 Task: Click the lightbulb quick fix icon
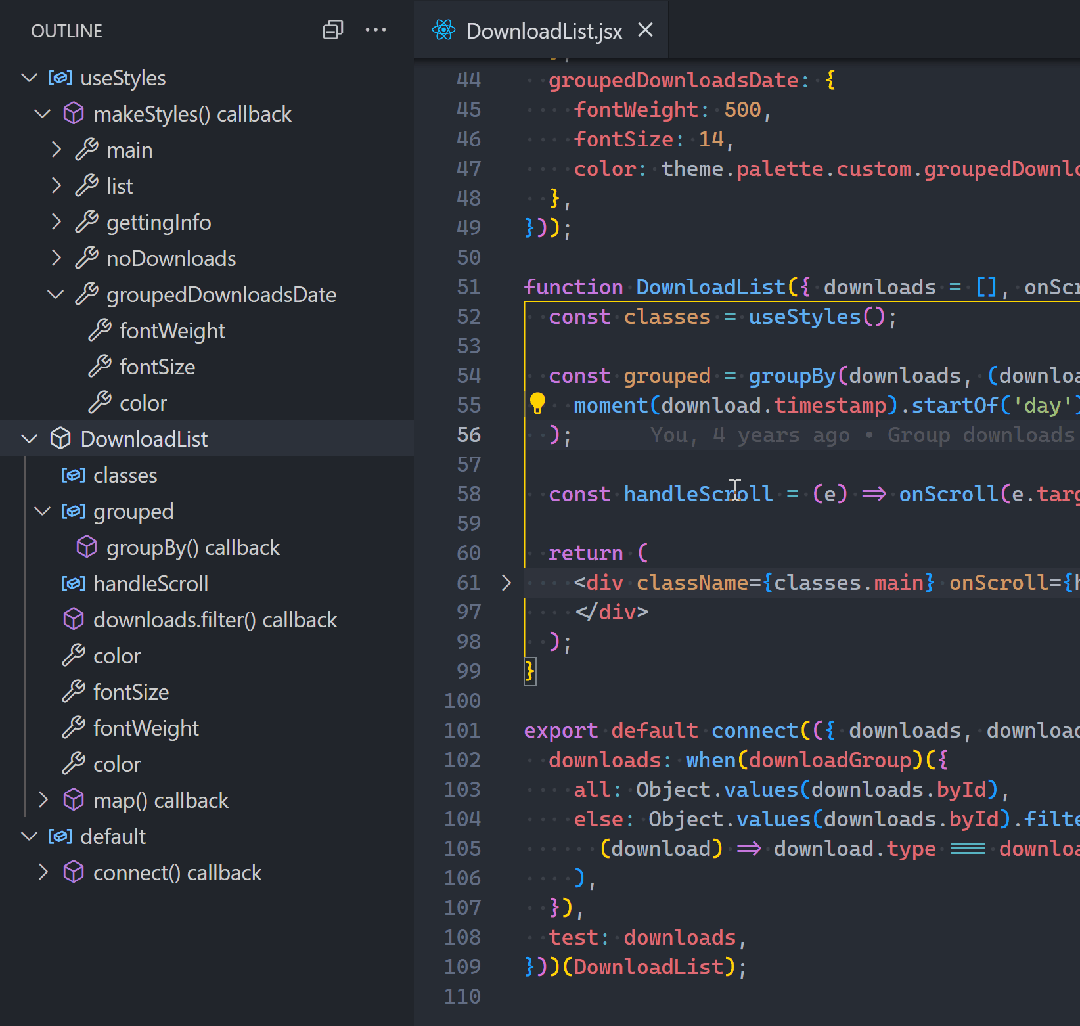click(537, 404)
